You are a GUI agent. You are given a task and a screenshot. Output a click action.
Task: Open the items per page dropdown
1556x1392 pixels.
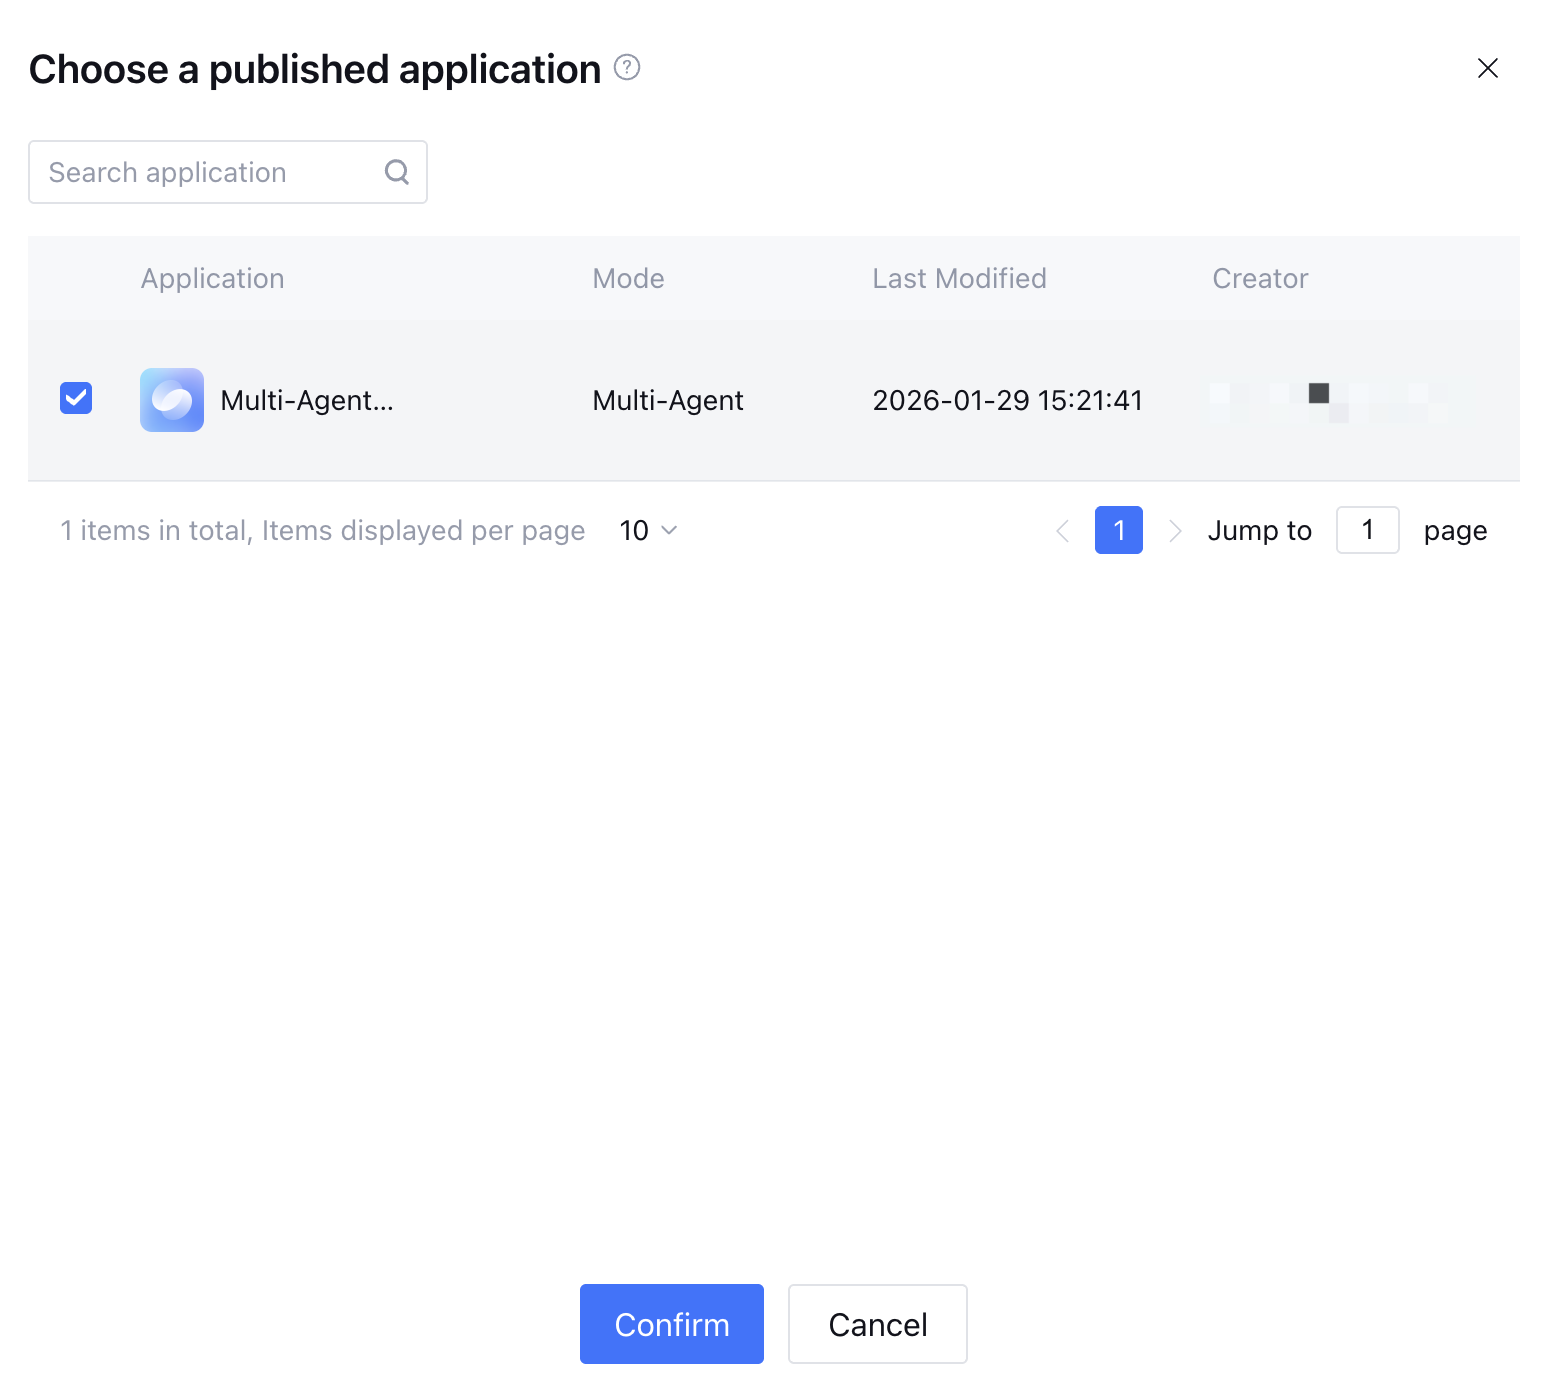(x=648, y=530)
